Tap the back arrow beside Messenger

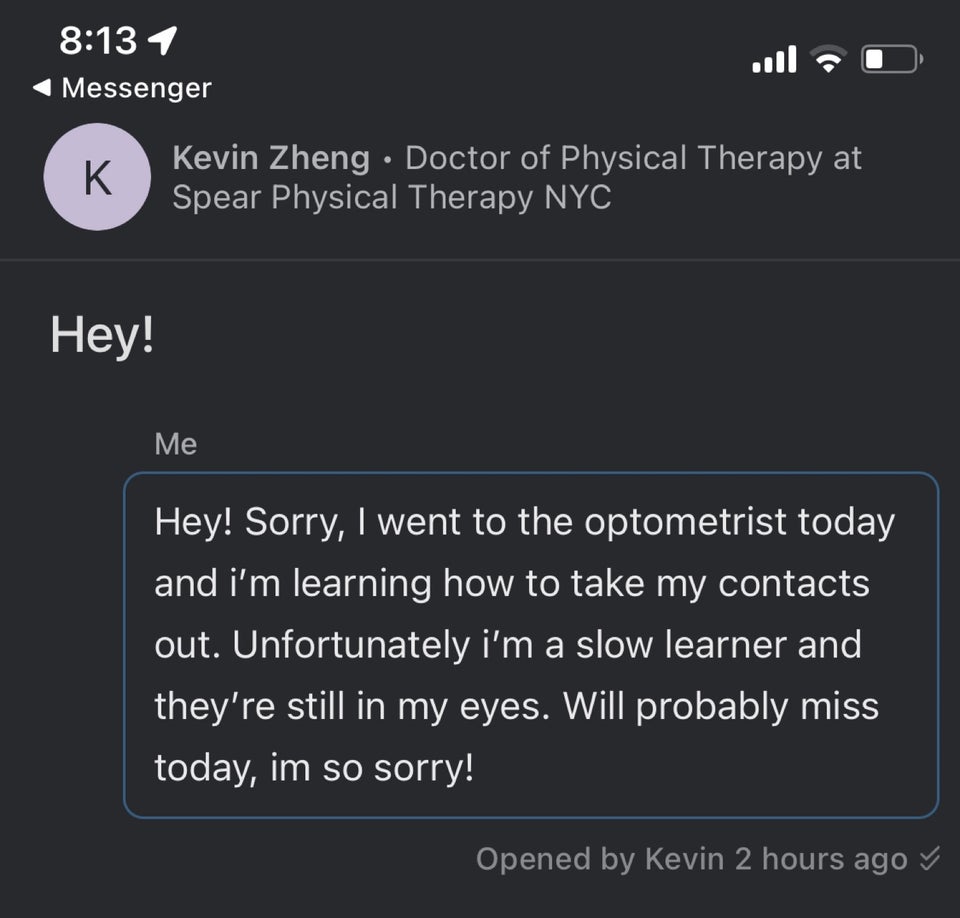click(x=42, y=88)
